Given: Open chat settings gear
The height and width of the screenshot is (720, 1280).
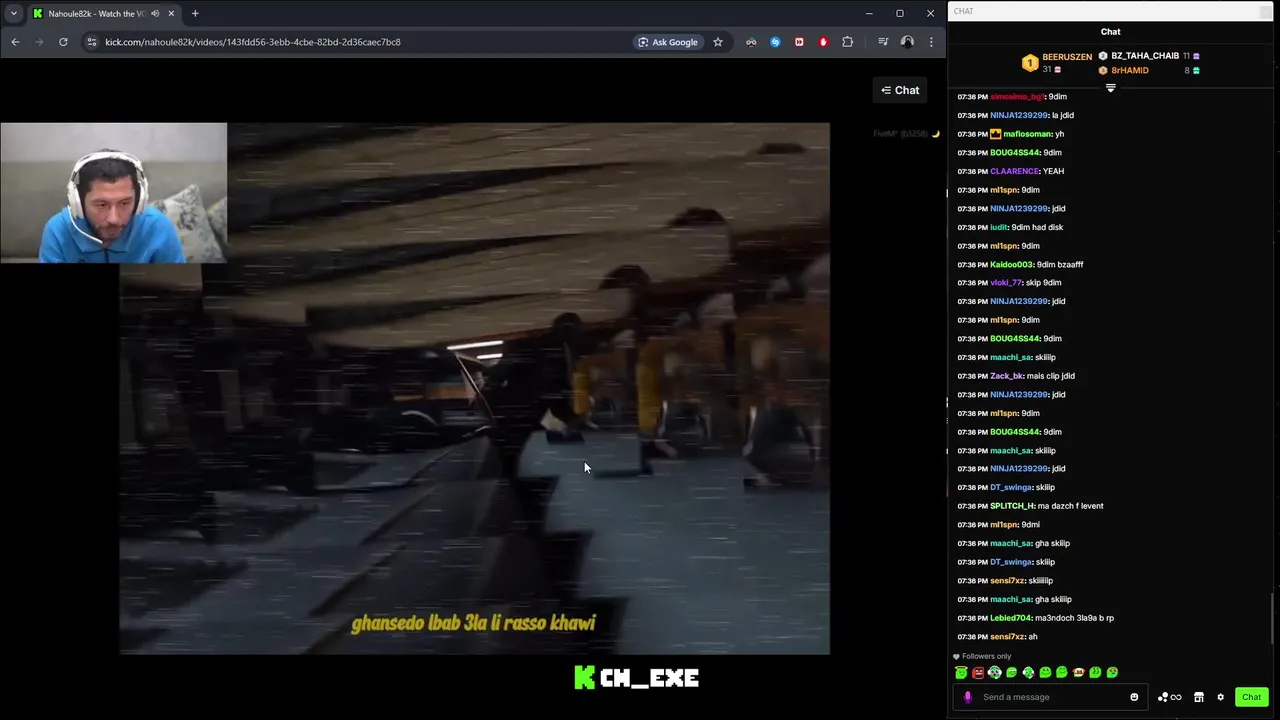Looking at the screenshot, I should click(x=1220, y=697).
